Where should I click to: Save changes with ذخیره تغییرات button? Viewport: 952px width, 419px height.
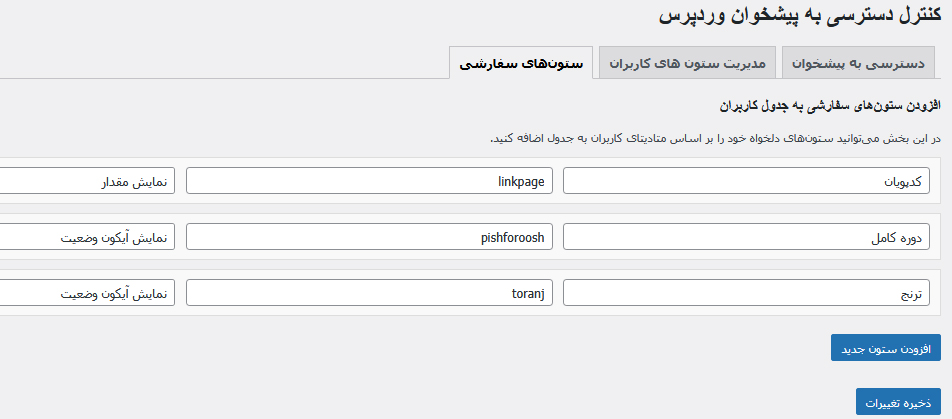coord(898,401)
